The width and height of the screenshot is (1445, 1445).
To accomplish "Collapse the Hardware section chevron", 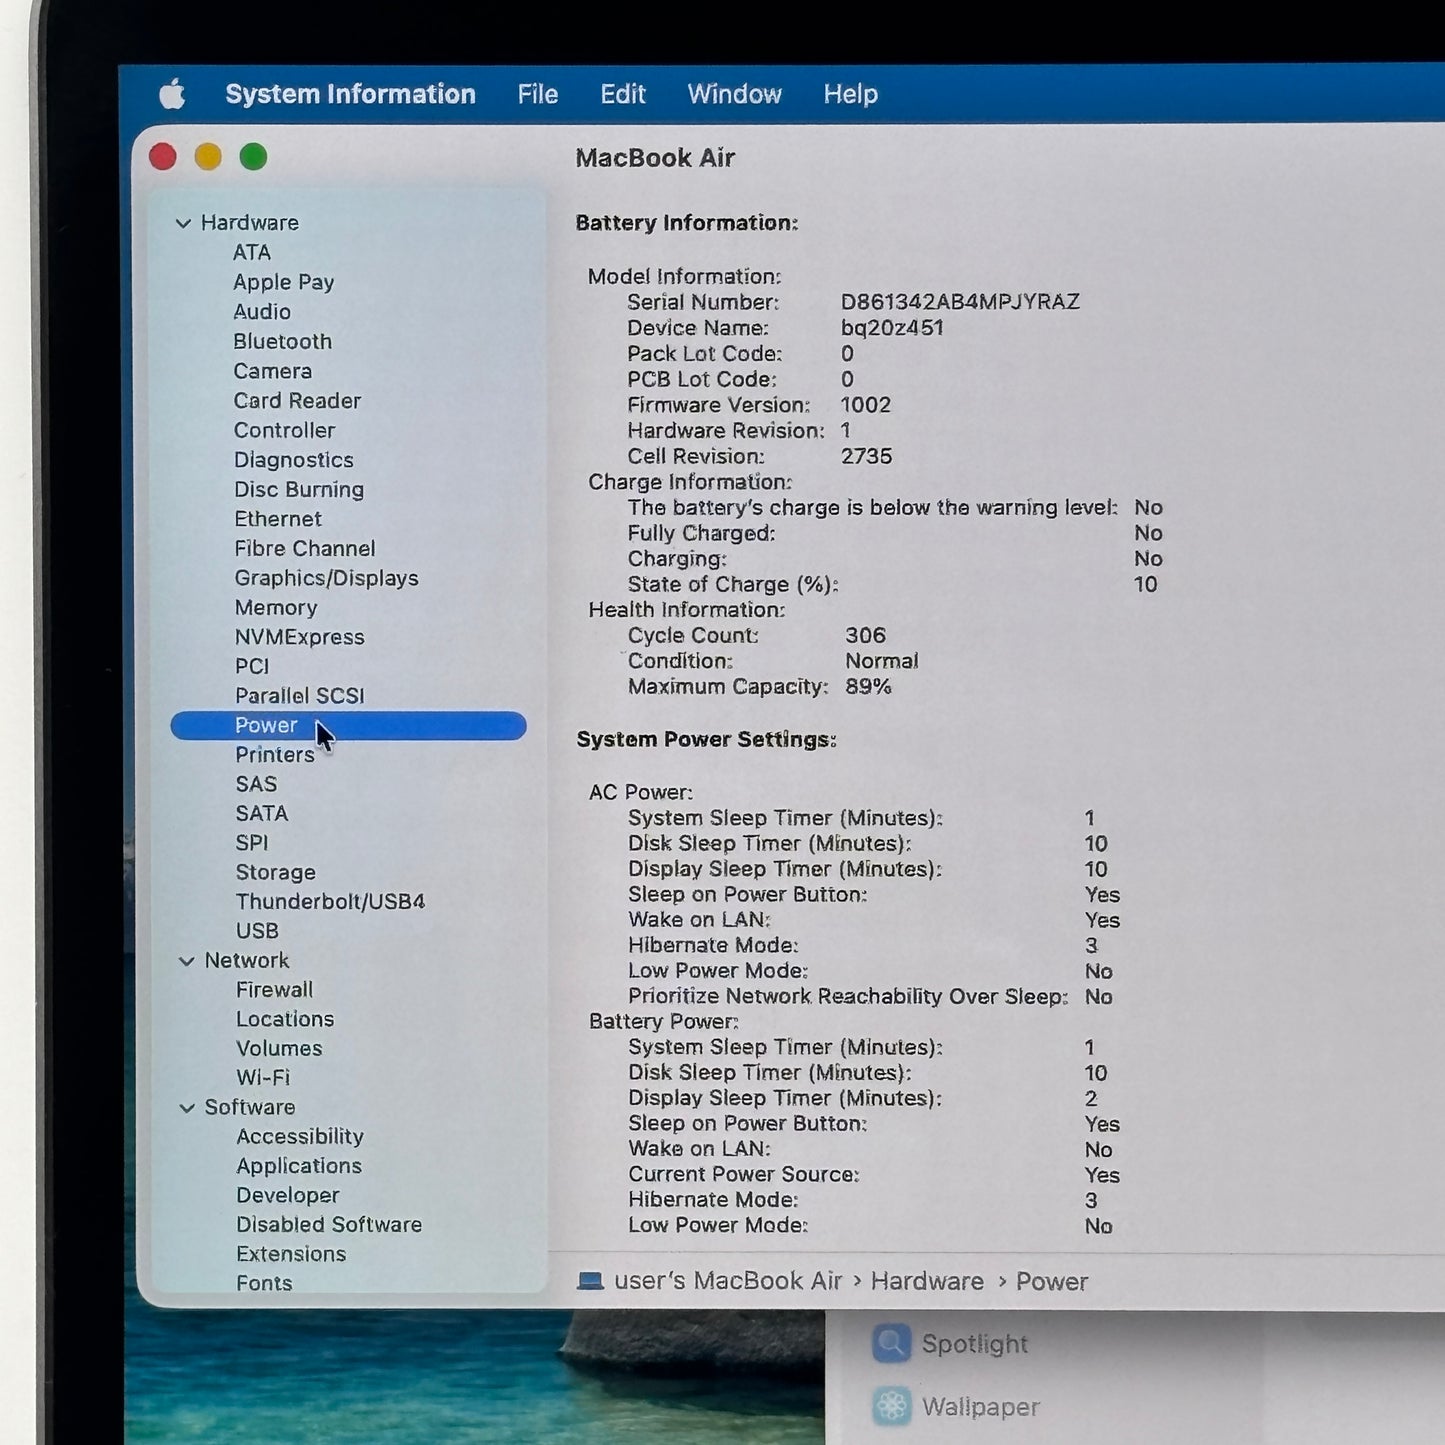I will point(183,223).
